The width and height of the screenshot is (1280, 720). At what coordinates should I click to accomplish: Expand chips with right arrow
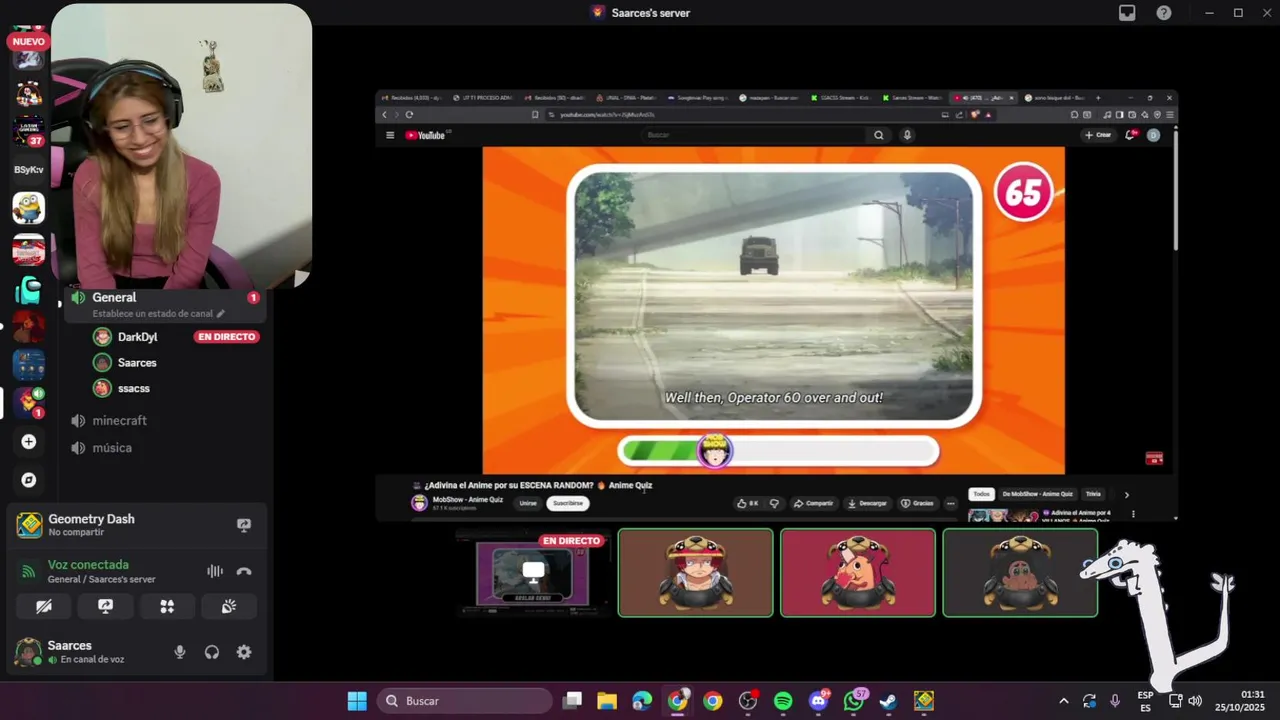pos(1126,494)
